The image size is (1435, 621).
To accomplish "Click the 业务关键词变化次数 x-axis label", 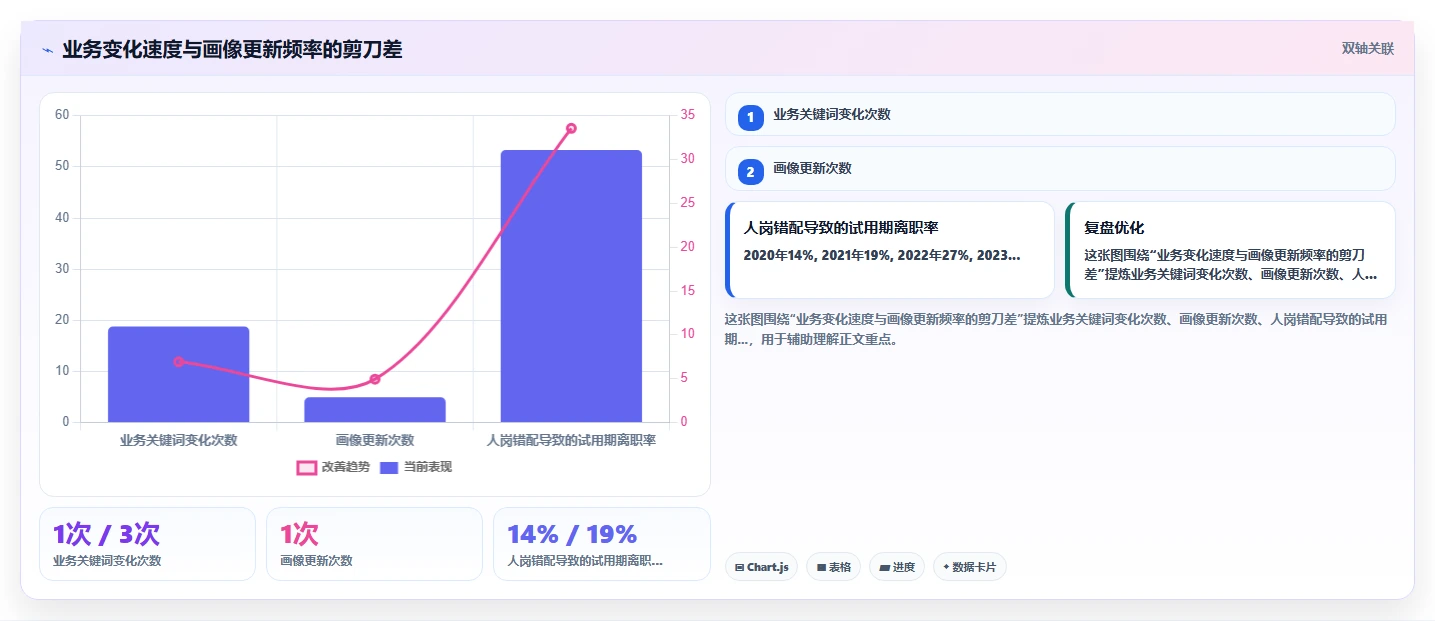I will tap(179, 440).
